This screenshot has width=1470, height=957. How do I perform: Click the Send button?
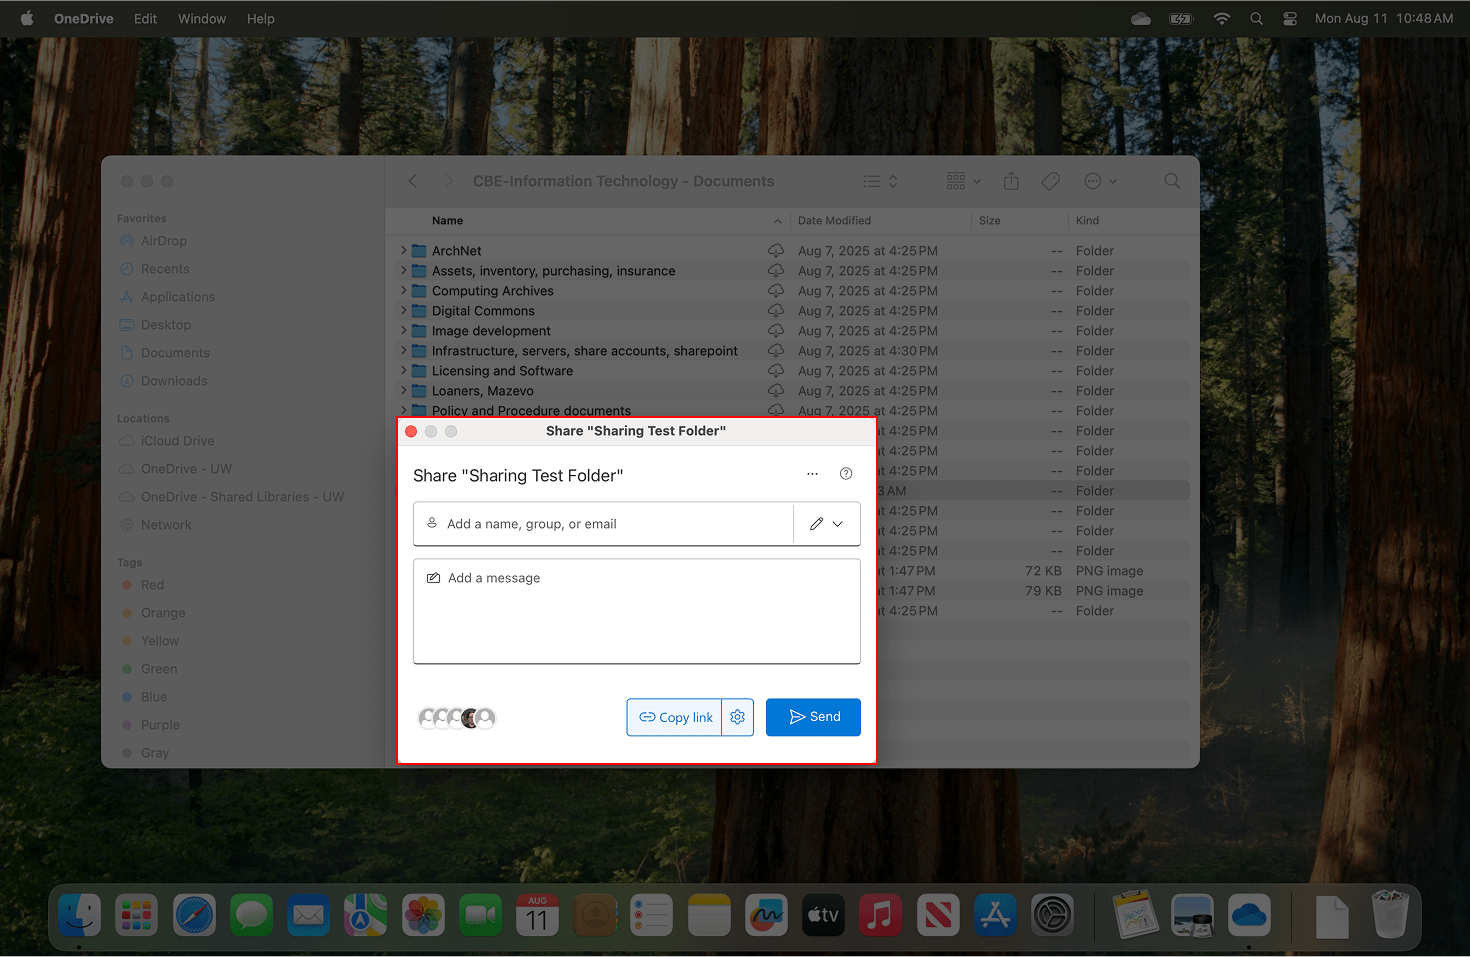(813, 717)
